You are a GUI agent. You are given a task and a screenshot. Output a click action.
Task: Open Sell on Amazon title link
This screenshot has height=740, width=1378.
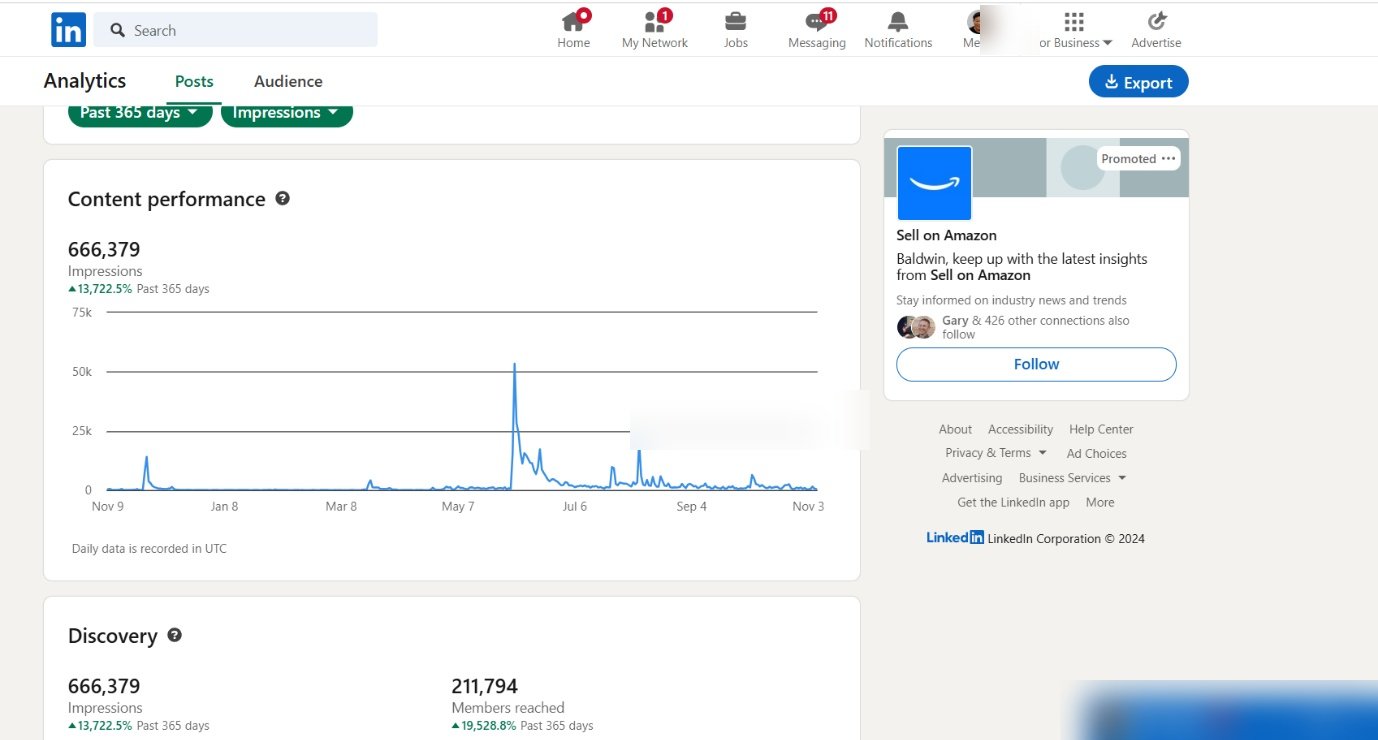point(946,235)
